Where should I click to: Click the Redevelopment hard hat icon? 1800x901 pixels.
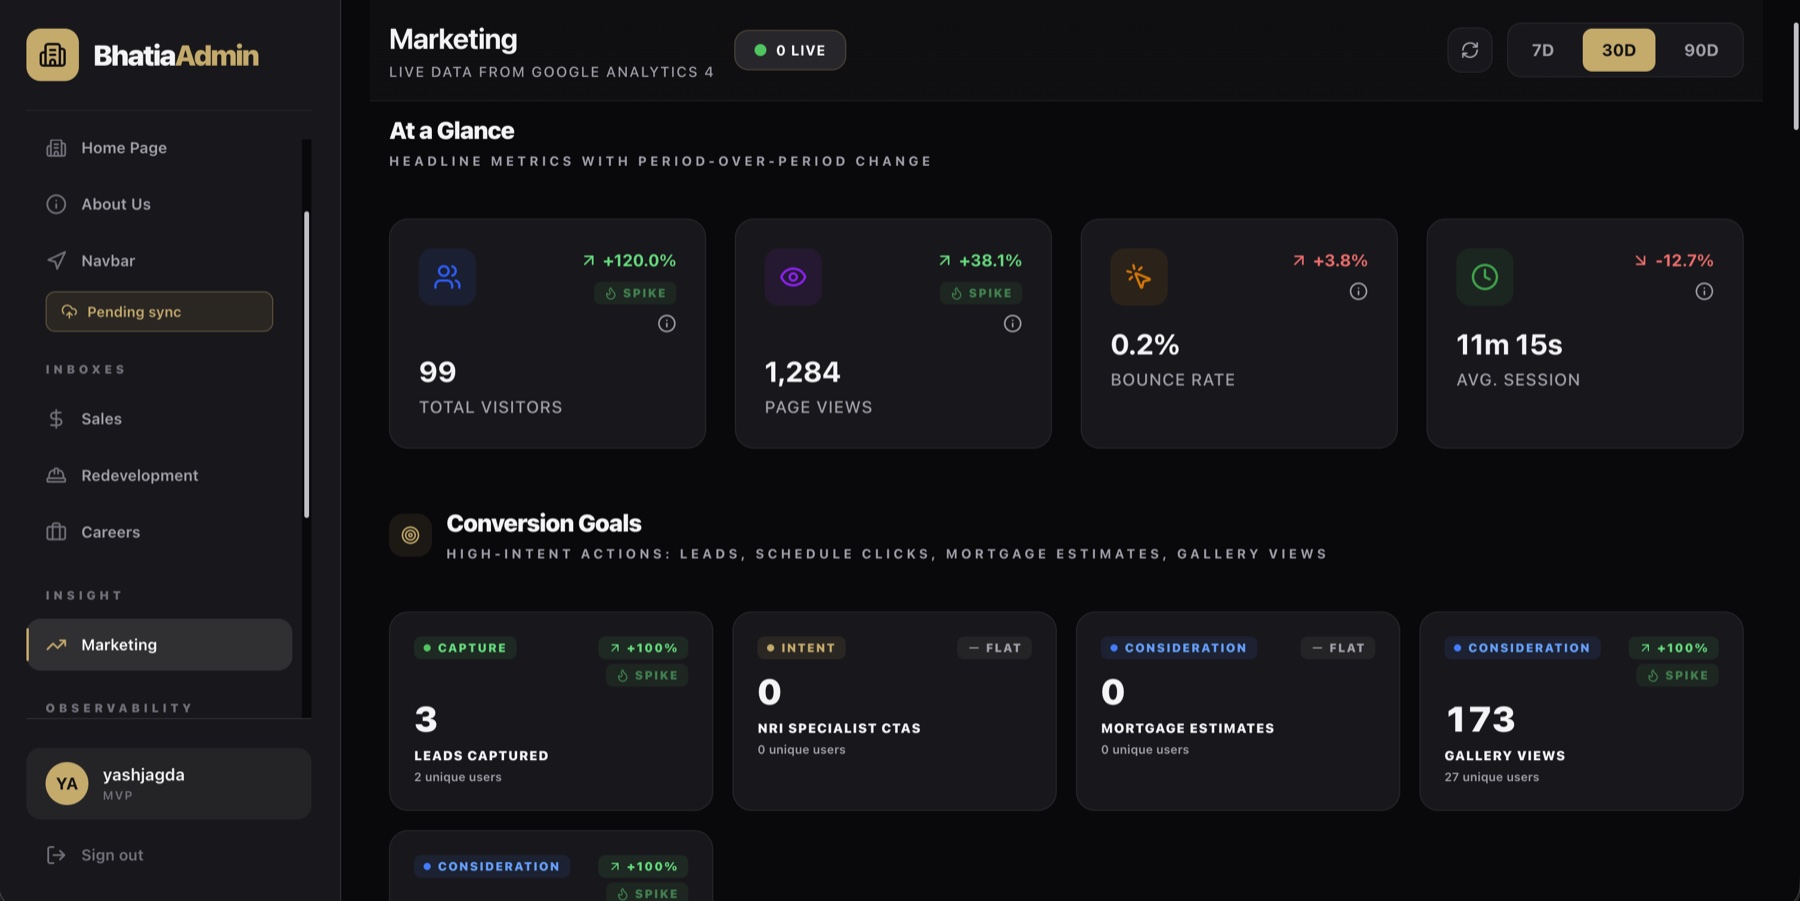coord(56,476)
